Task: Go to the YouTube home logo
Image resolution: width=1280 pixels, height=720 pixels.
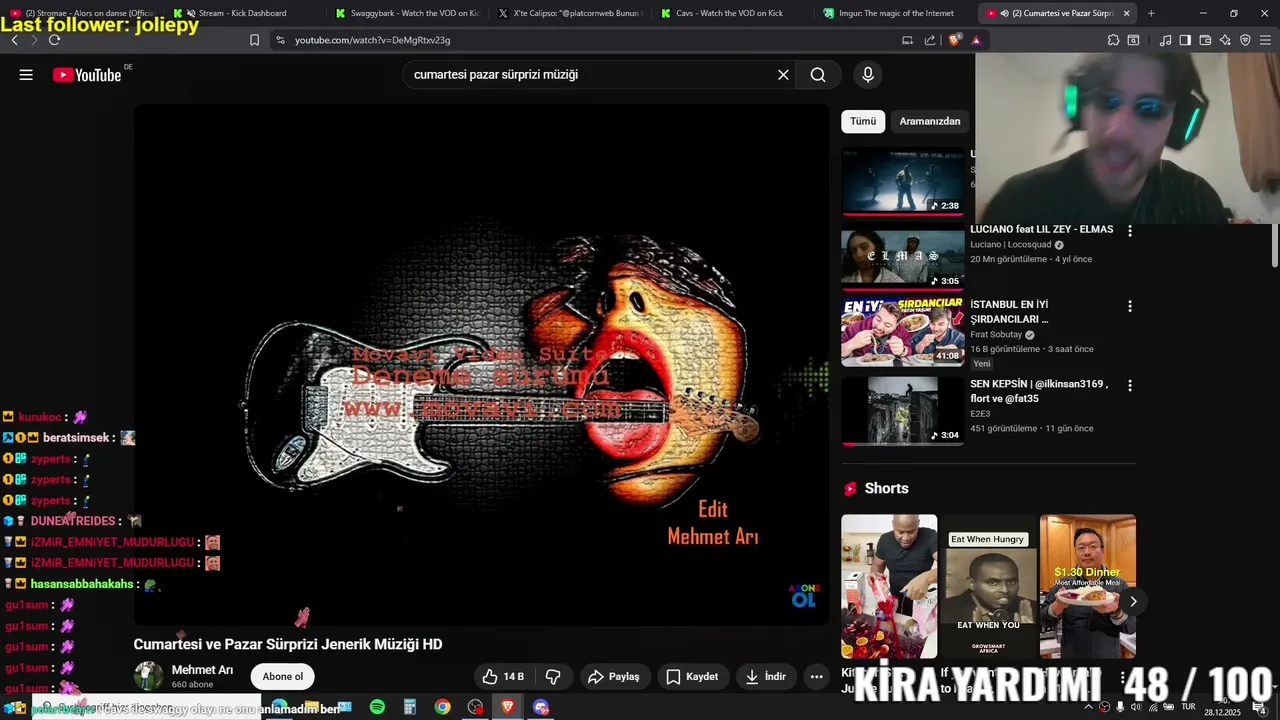Action: pos(87,75)
